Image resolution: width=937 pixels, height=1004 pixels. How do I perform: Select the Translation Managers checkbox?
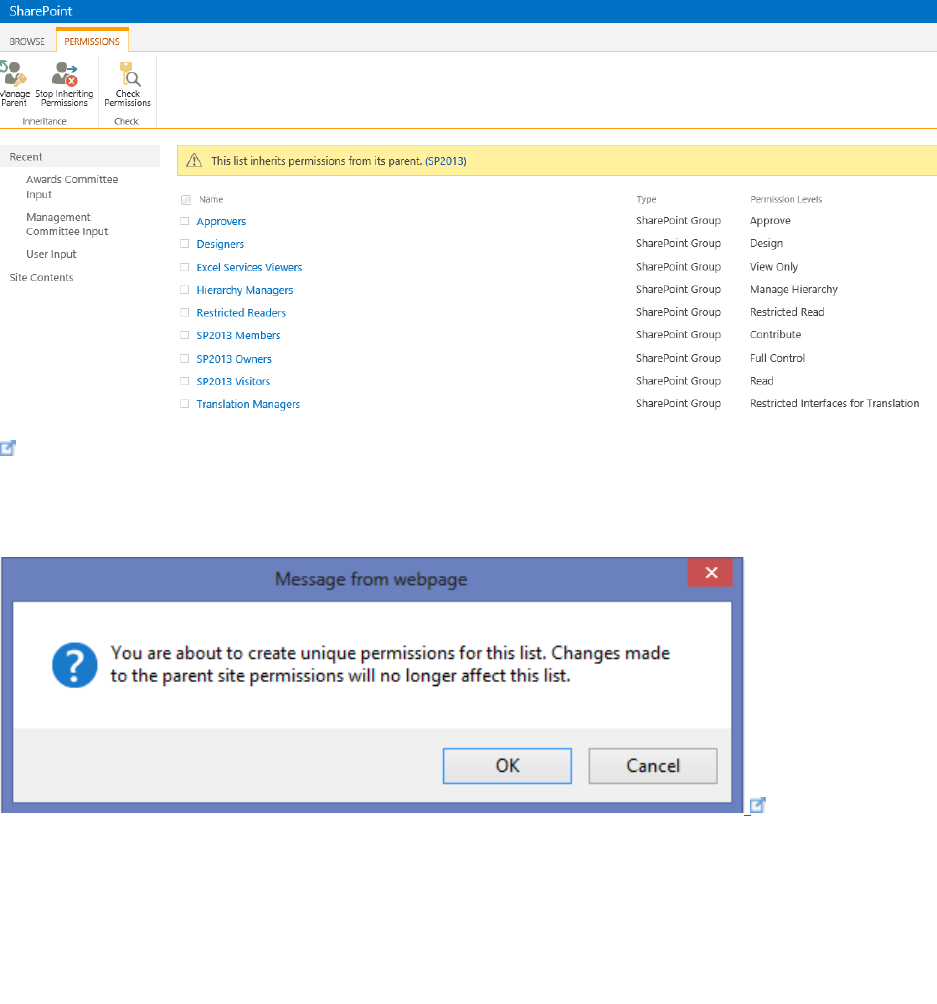point(184,403)
